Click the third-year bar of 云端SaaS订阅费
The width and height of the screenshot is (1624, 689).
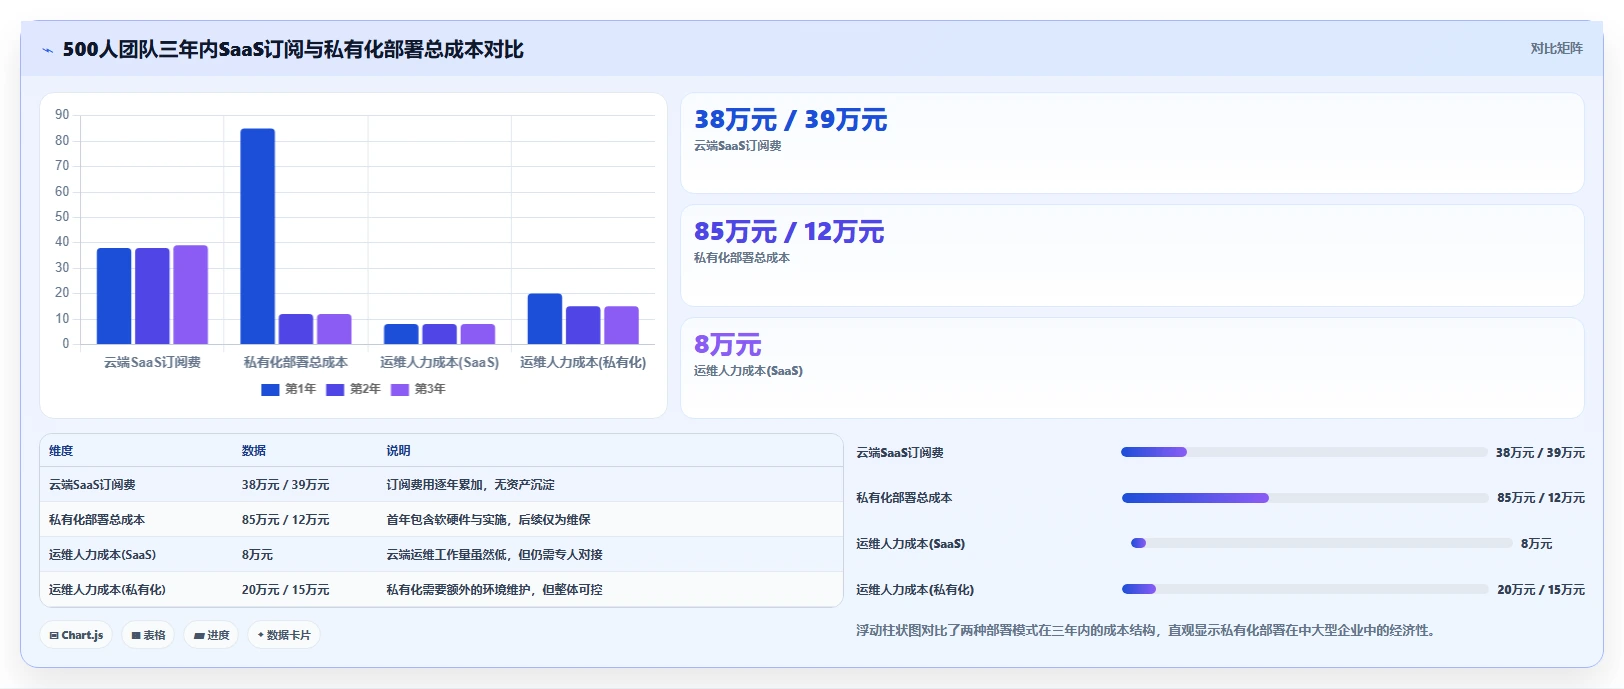190,294
